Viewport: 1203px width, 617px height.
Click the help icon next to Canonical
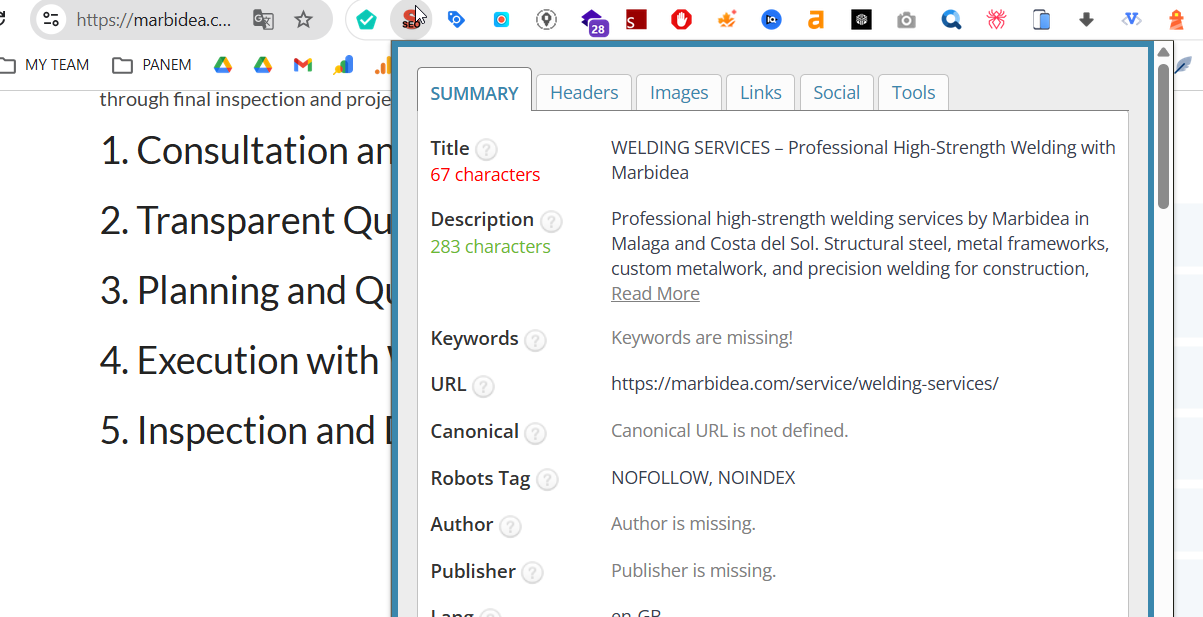click(536, 433)
